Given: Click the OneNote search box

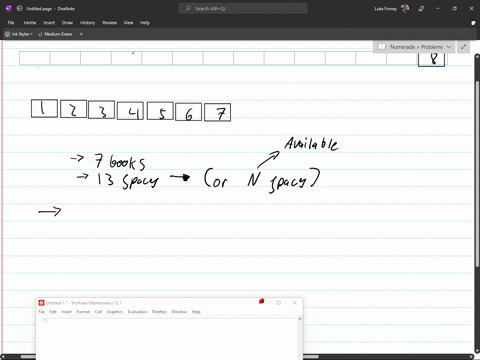Looking at the screenshot, I should [243, 9].
